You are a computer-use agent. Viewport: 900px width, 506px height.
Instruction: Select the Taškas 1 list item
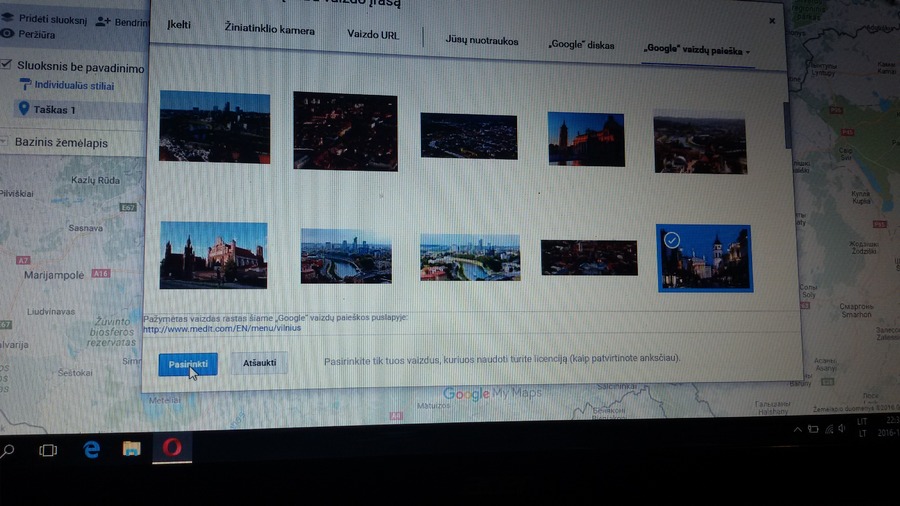click(79, 109)
